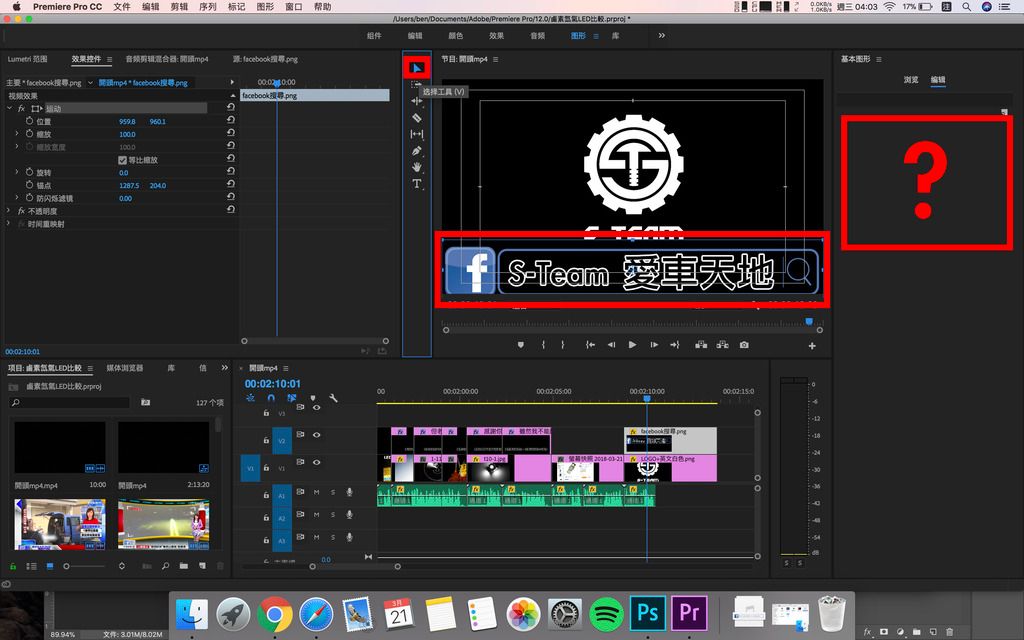The image size is (1024, 640).
Task: Expand the Rotation (旋转) parameter
Action: [17, 172]
